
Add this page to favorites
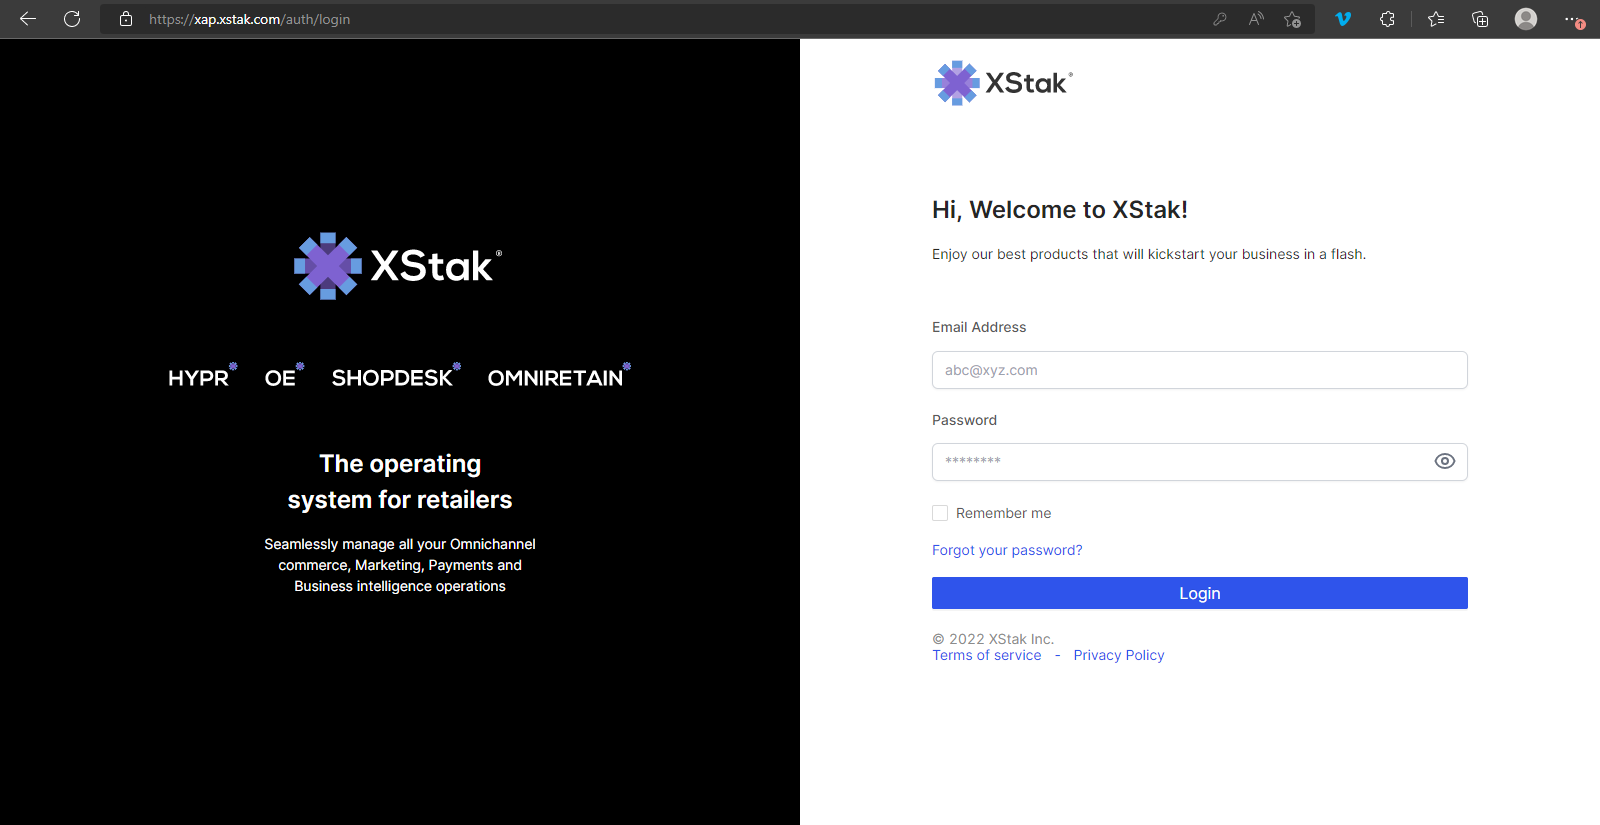(x=1292, y=19)
